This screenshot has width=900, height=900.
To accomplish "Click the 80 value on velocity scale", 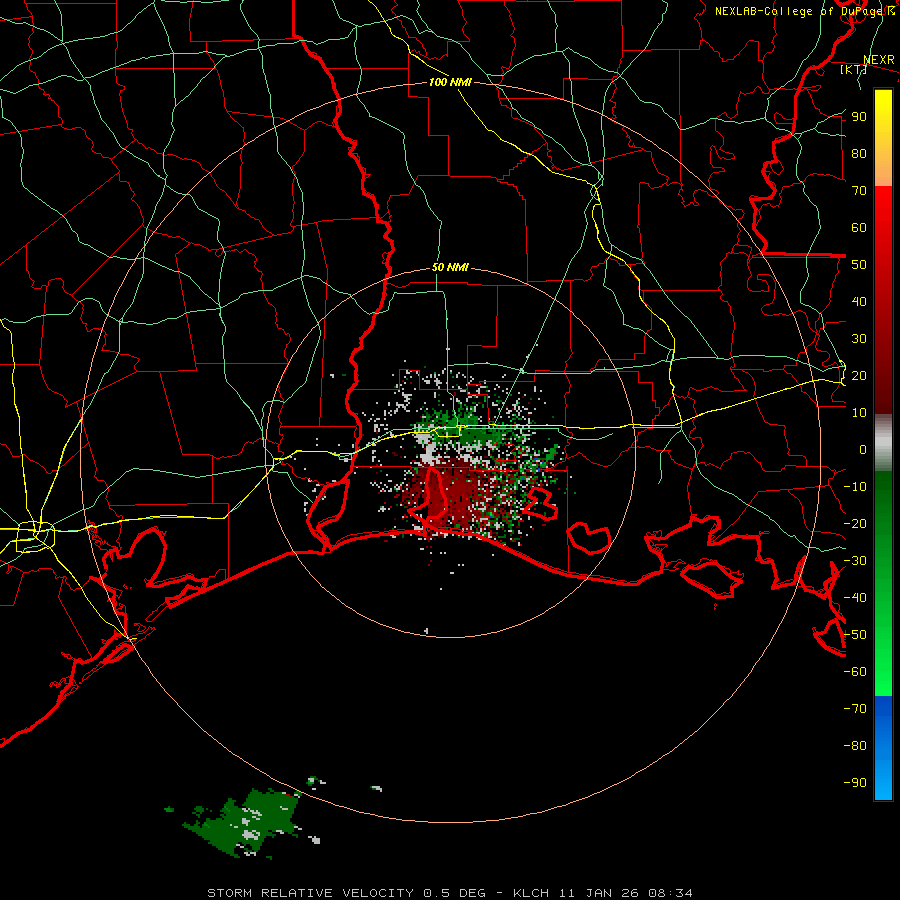I will (859, 153).
